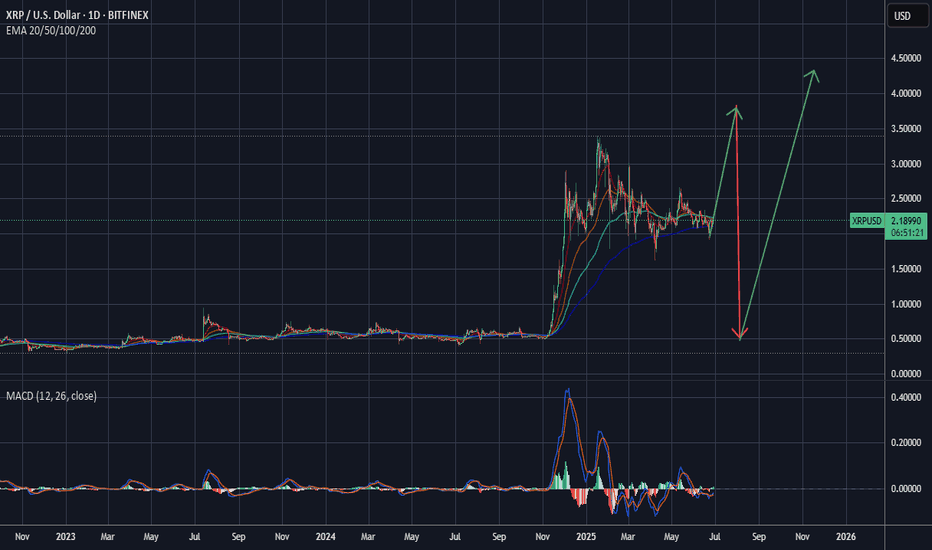This screenshot has width=932, height=550.
Task: Click the 3.50000 price axis label
Action: [906, 128]
